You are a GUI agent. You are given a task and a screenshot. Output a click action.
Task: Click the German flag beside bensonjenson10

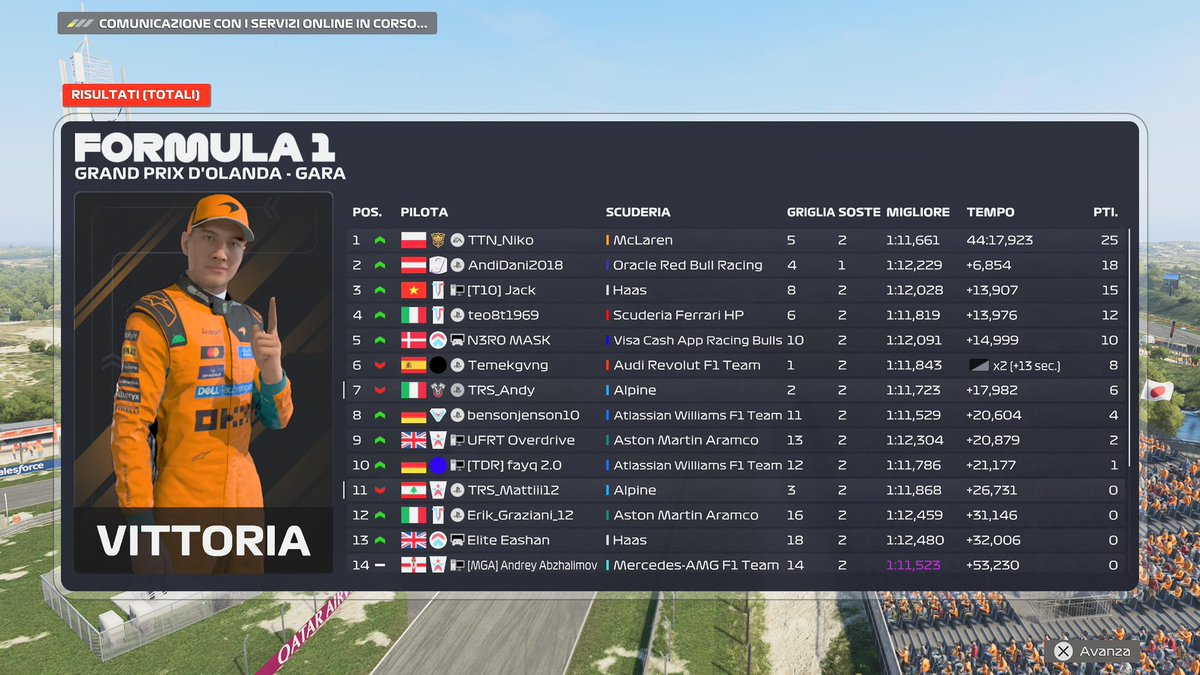coord(413,415)
